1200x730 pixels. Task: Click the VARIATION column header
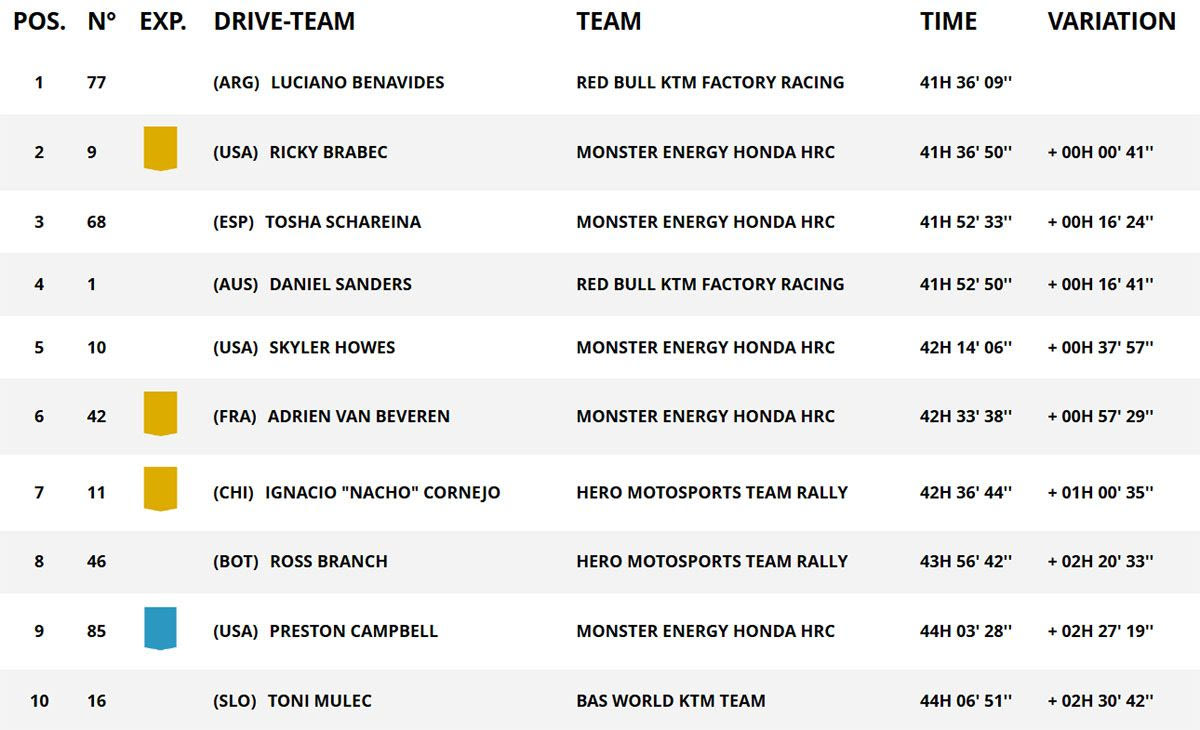click(x=1111, y=22)
